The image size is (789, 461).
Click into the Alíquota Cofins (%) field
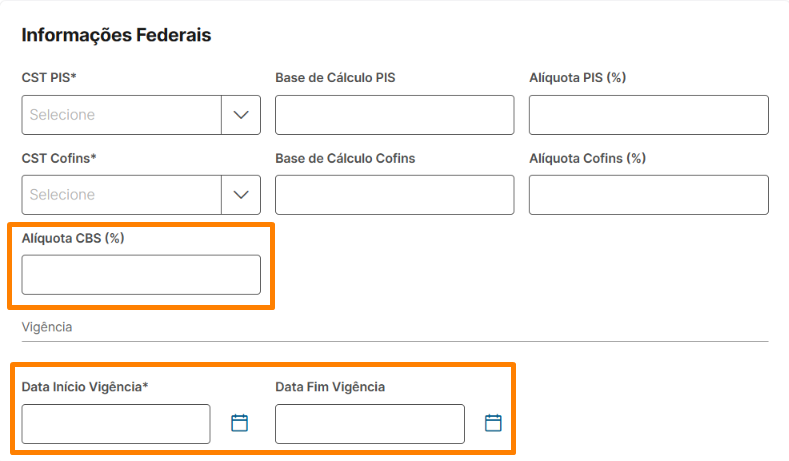tap(648, 195)
